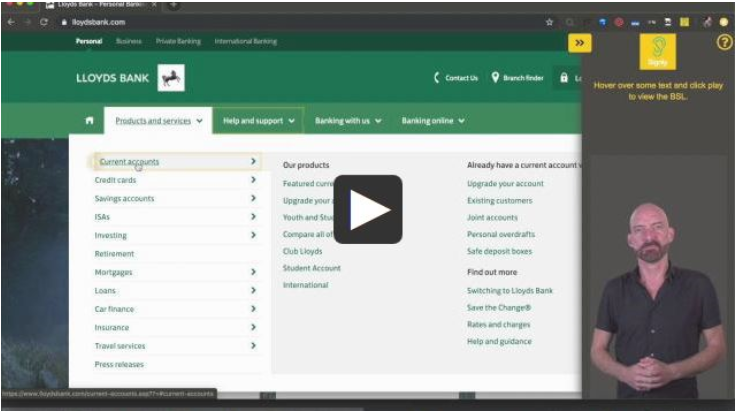Expand the Investing menu item
Viewport: 737px width, 411px height.
click(x=177, y=235)
